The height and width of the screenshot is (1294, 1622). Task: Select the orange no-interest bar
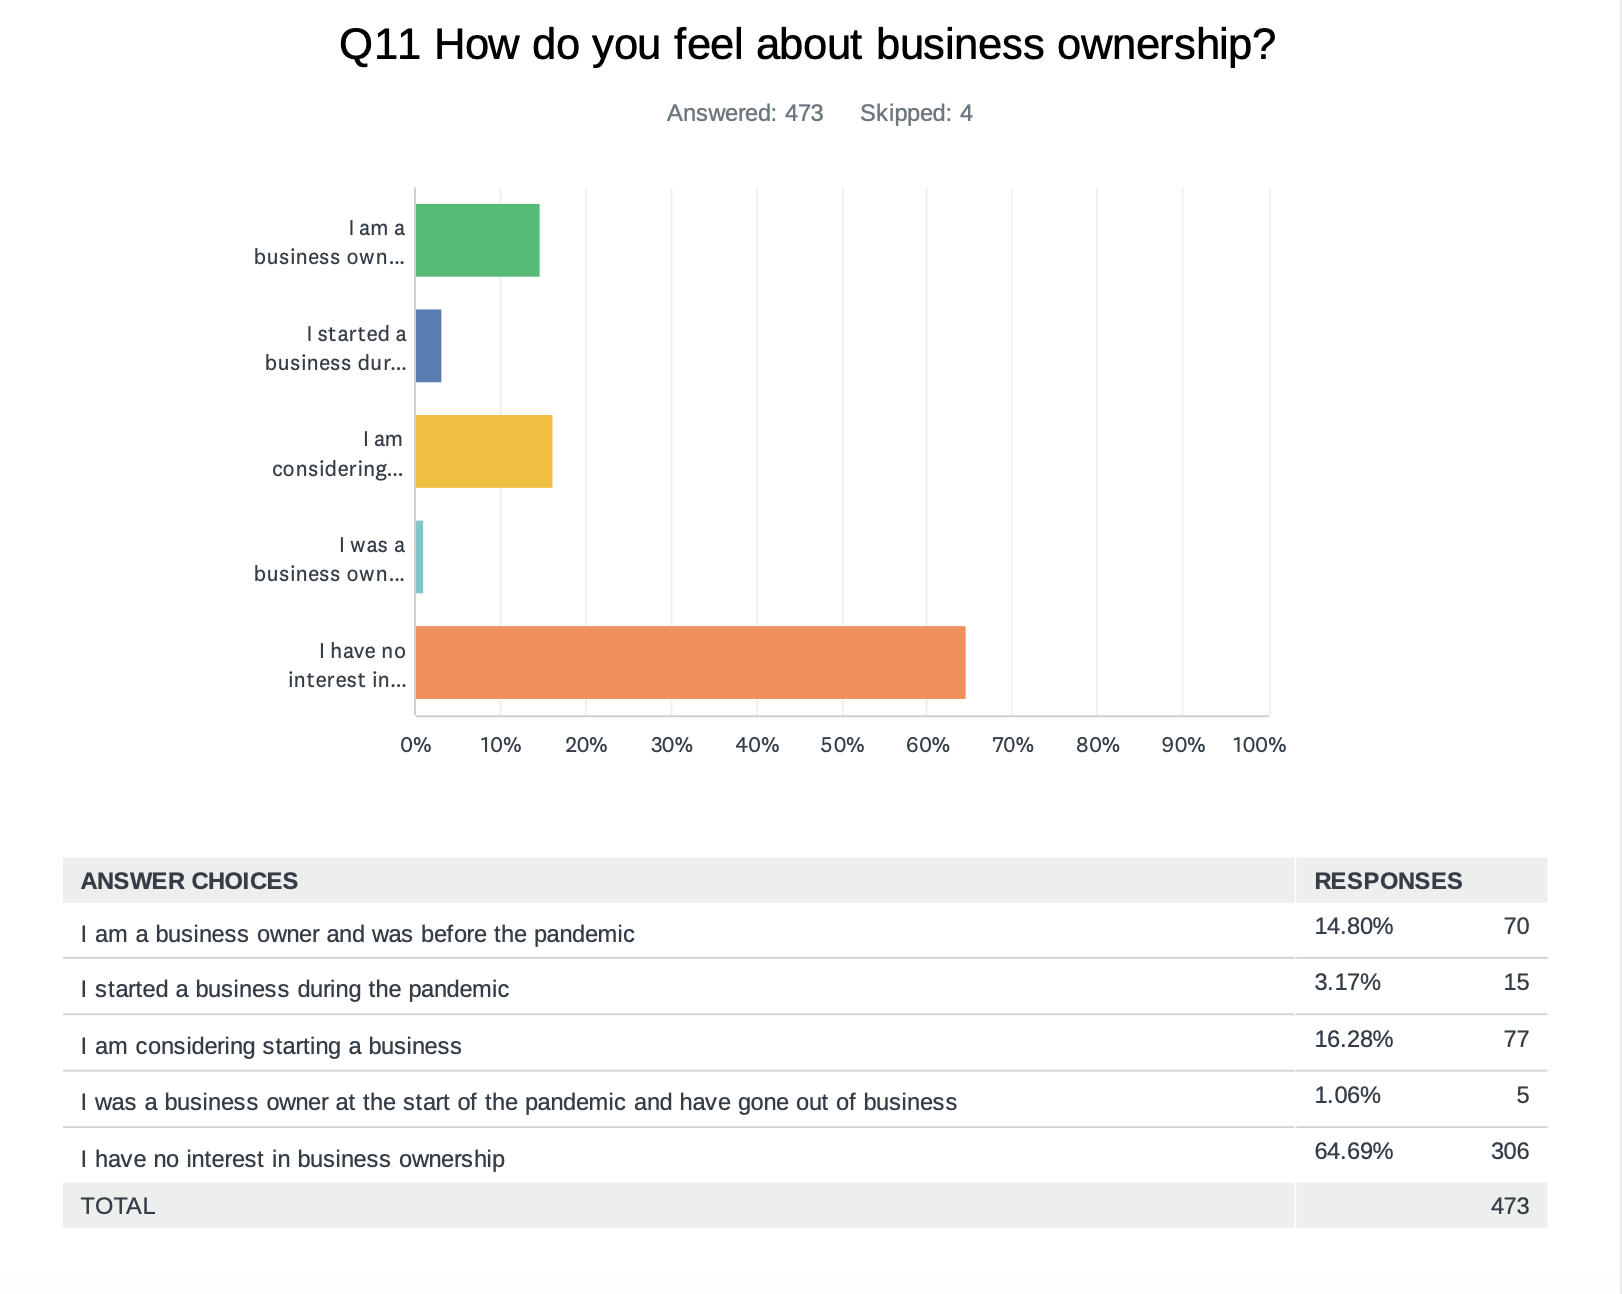click(690, 662)
